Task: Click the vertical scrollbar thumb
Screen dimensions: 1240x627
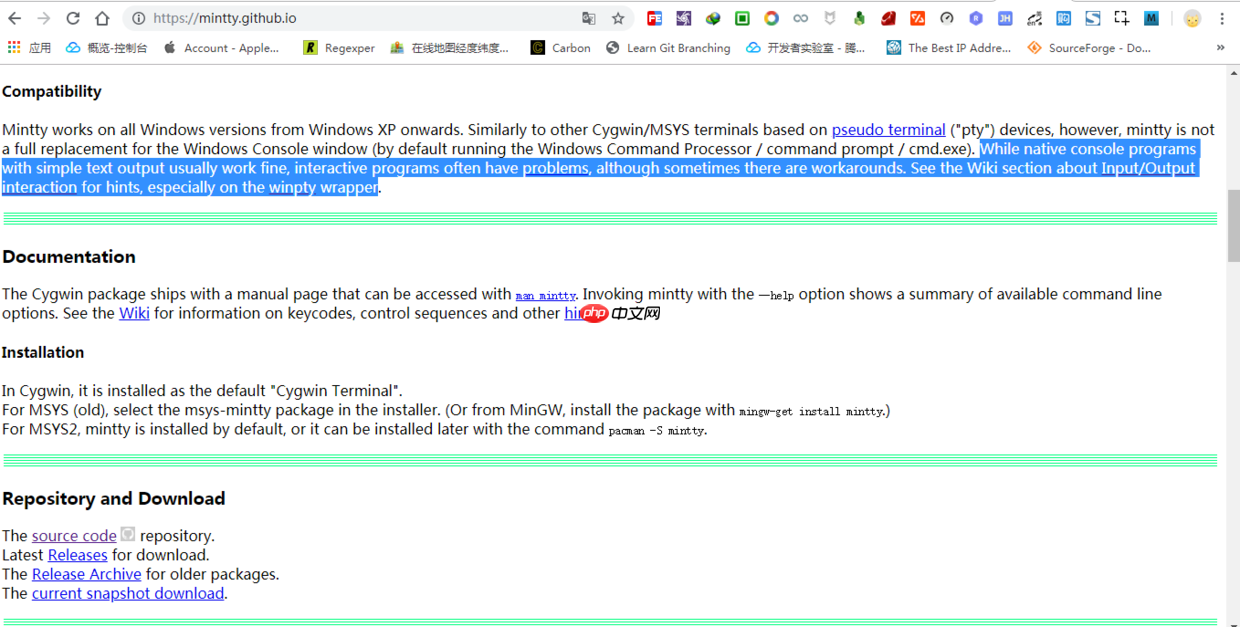Action: [1233, 224]
